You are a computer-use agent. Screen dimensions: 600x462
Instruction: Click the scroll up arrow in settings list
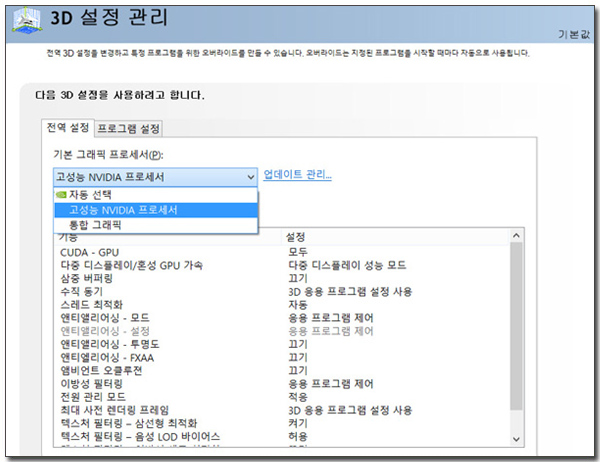tap(516, 236)
